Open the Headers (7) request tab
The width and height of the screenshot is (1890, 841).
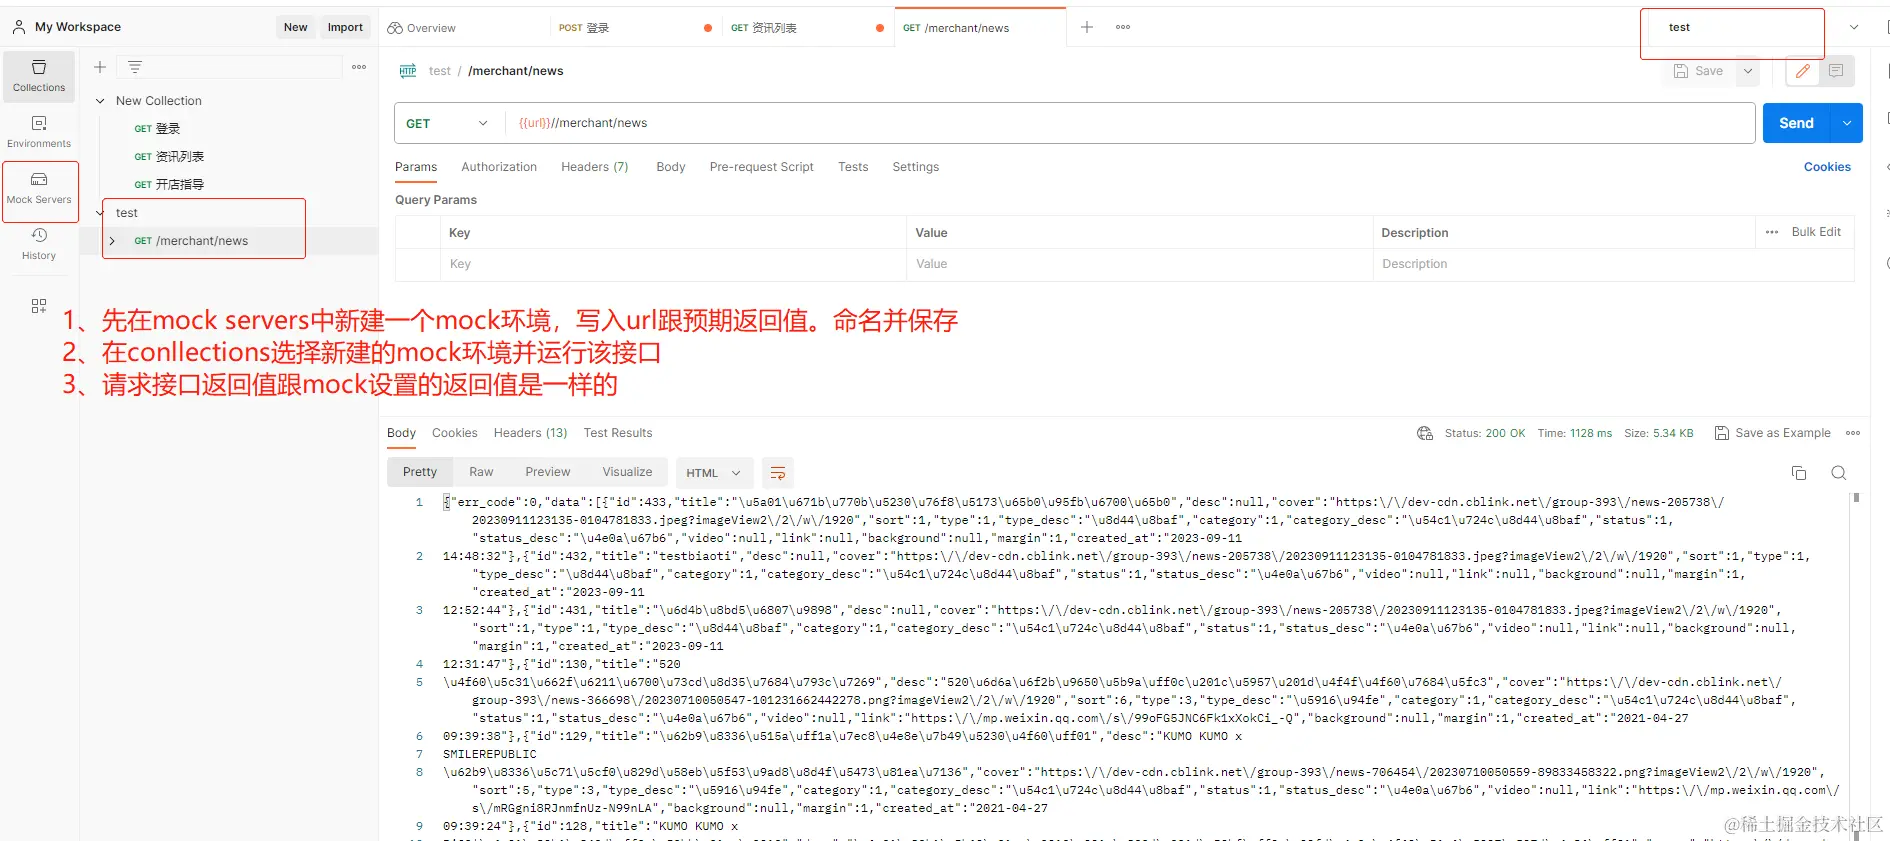595,167
